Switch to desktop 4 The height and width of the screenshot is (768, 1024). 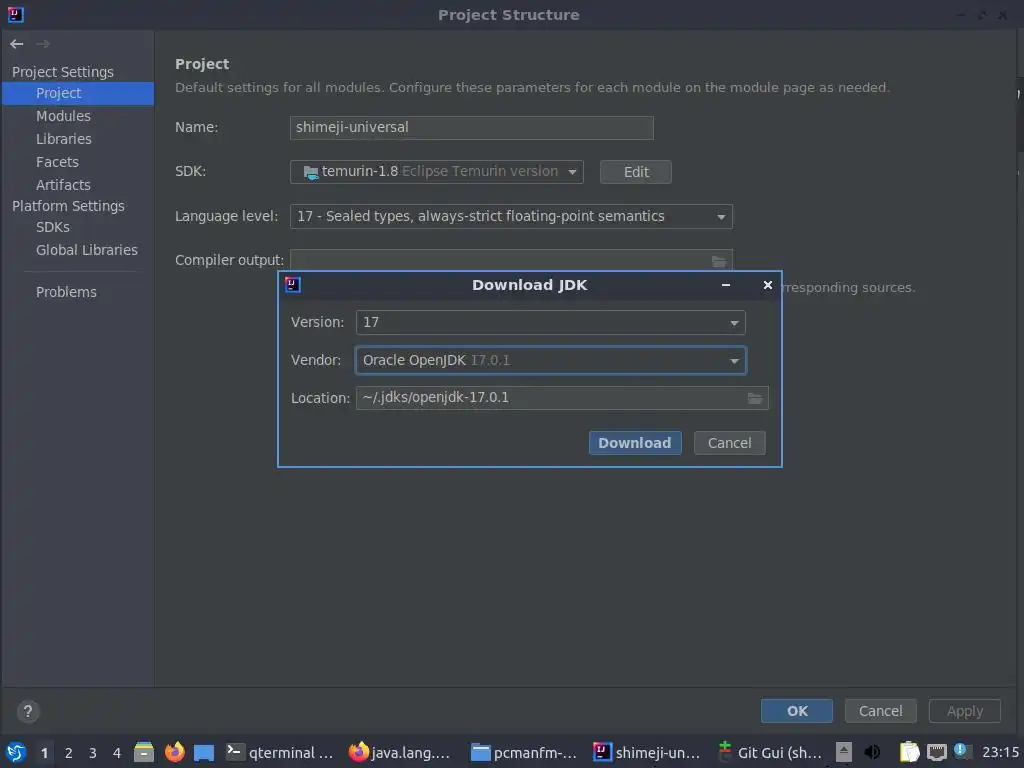117,752
